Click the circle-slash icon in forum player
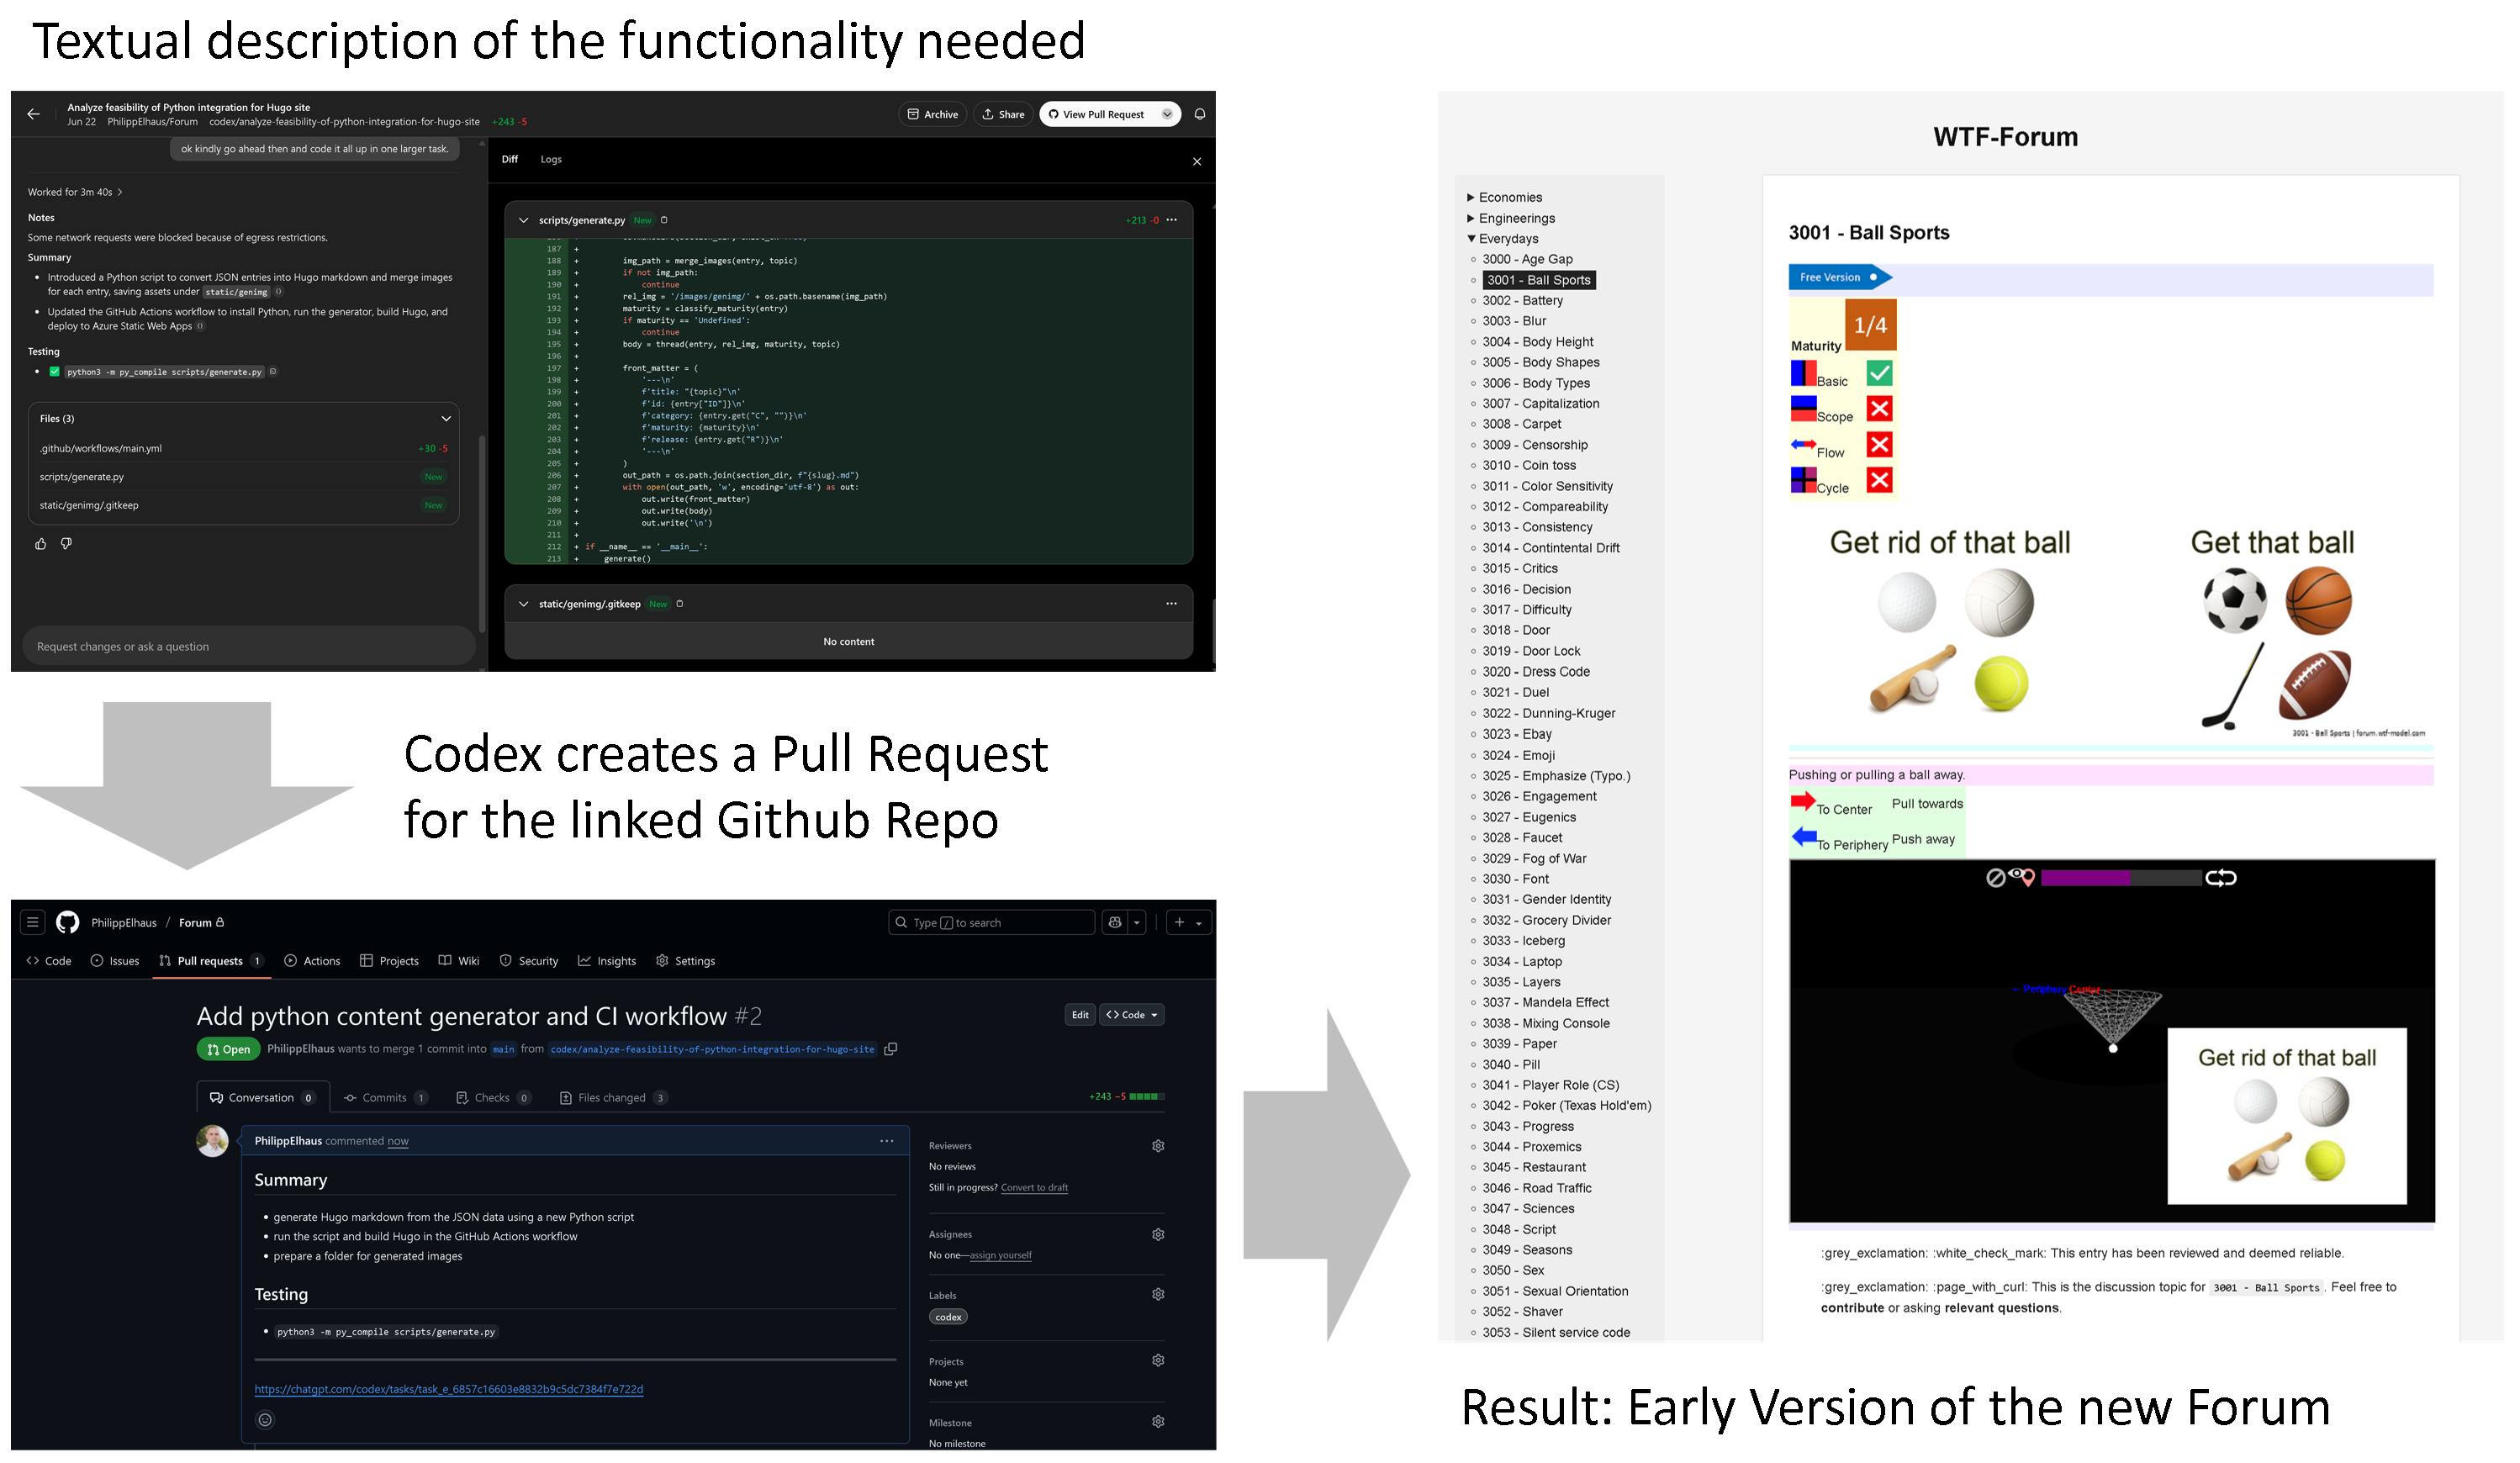The height and width of the screenshot is (1463, 2520). click(1996, 878)
